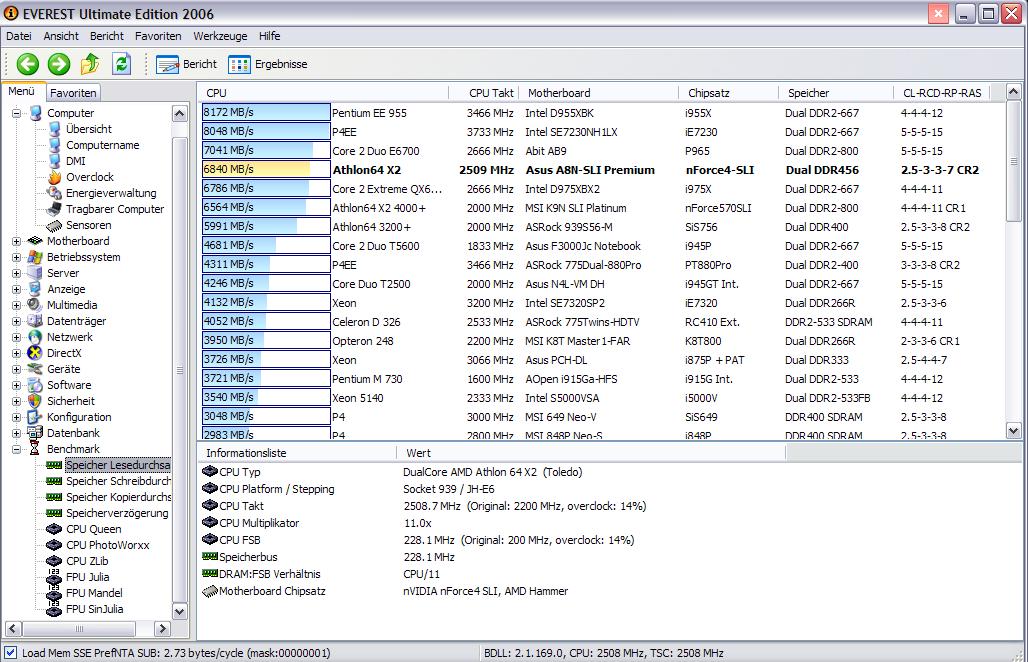Viewport: 1028px width, 662px height.
Task: Open the Ansicht menu
Action: pyautogui.click(x=61, y=36)
